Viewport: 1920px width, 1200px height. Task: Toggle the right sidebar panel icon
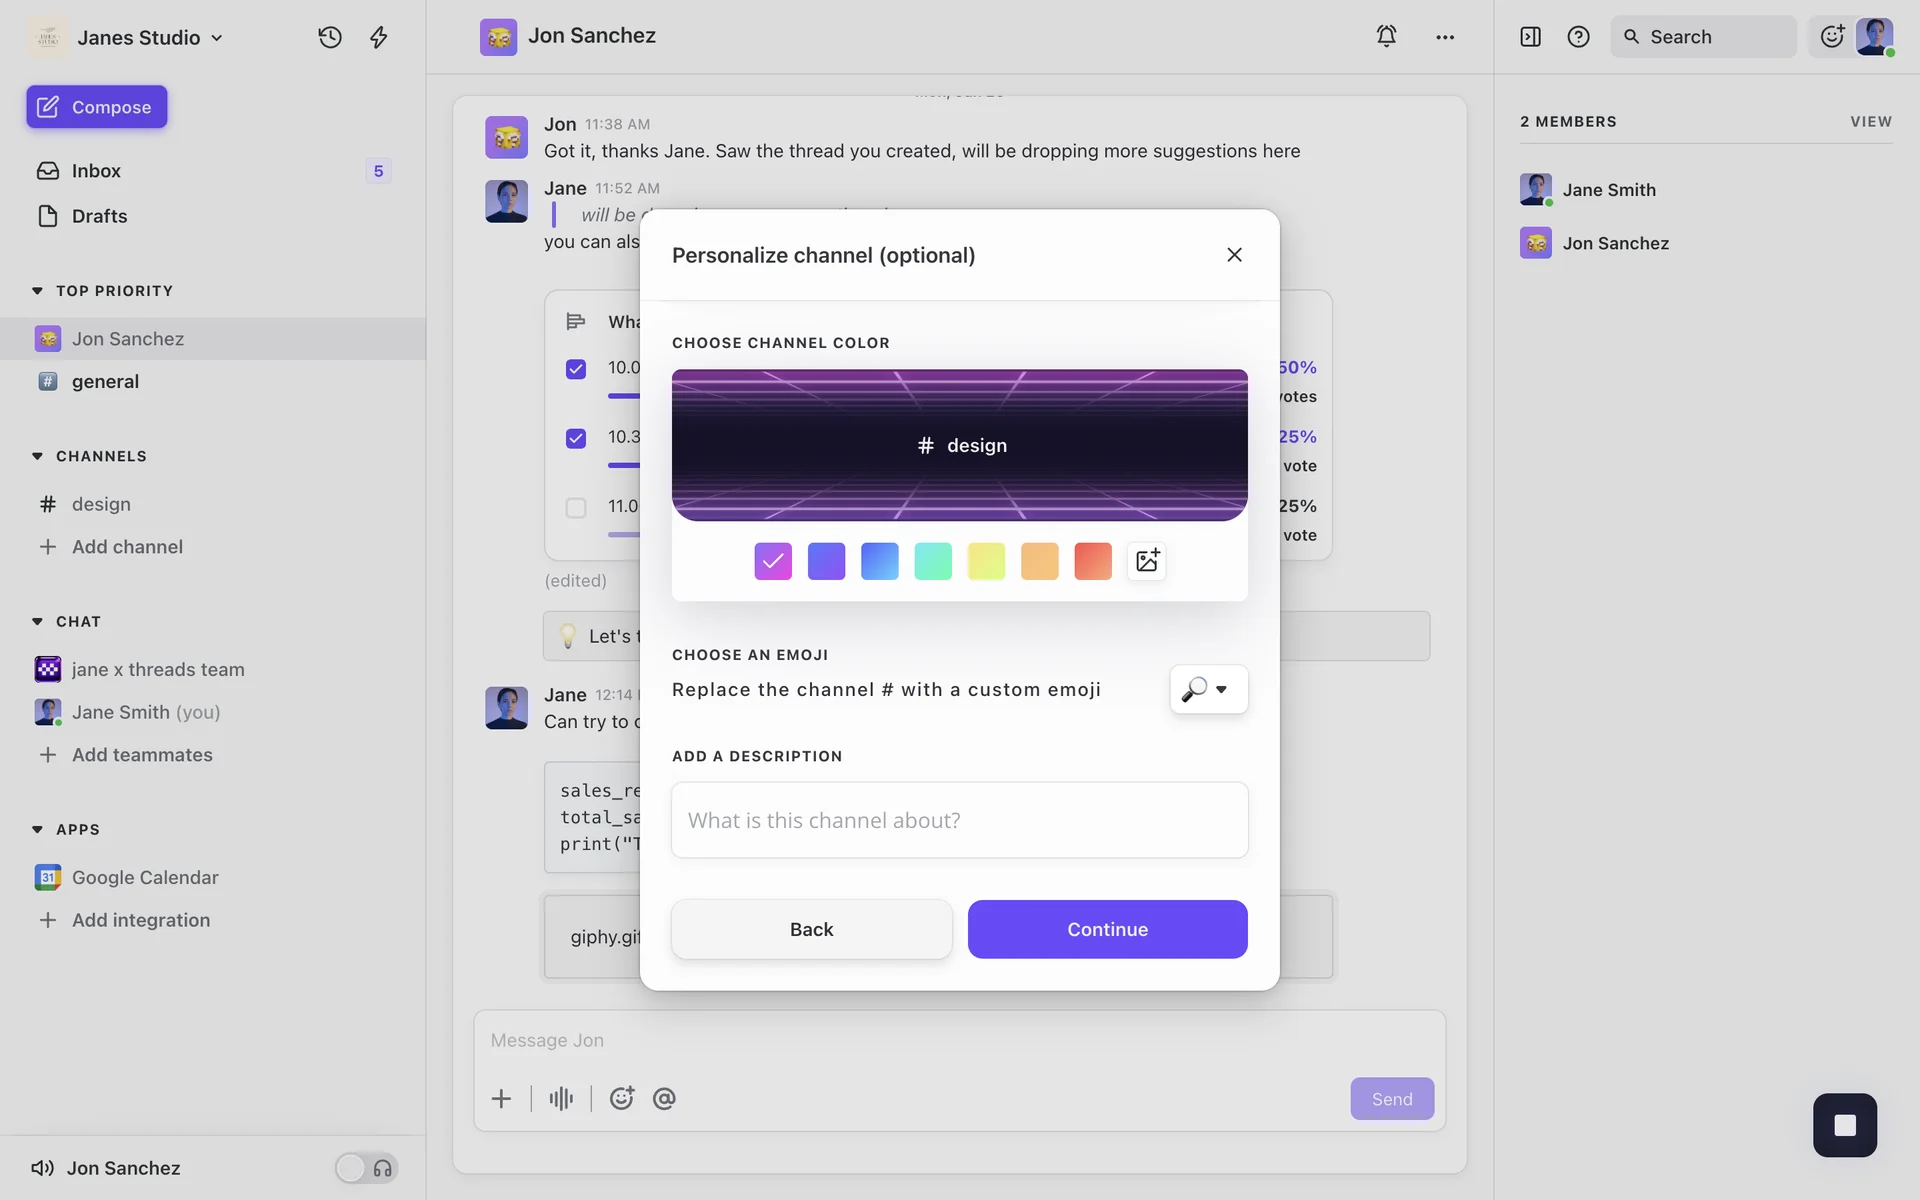(1530, 37)
